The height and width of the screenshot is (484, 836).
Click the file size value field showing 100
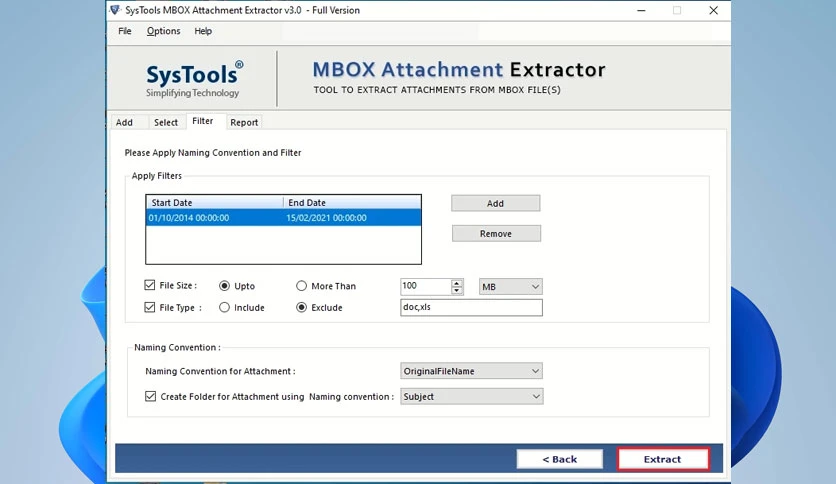425,286
